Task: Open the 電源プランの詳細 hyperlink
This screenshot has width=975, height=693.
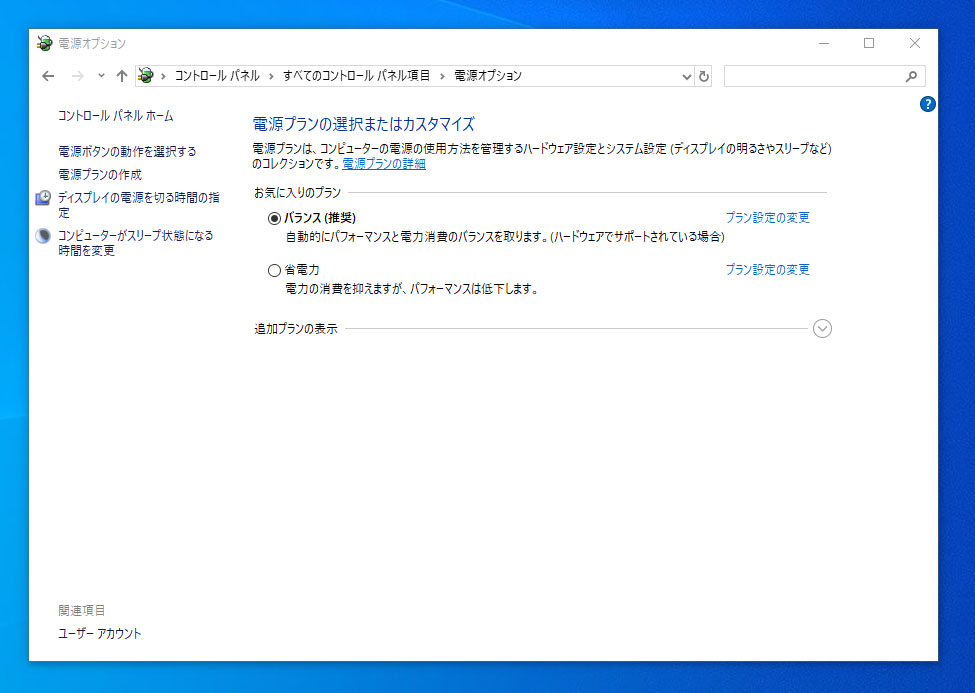Action: (384, 164)
